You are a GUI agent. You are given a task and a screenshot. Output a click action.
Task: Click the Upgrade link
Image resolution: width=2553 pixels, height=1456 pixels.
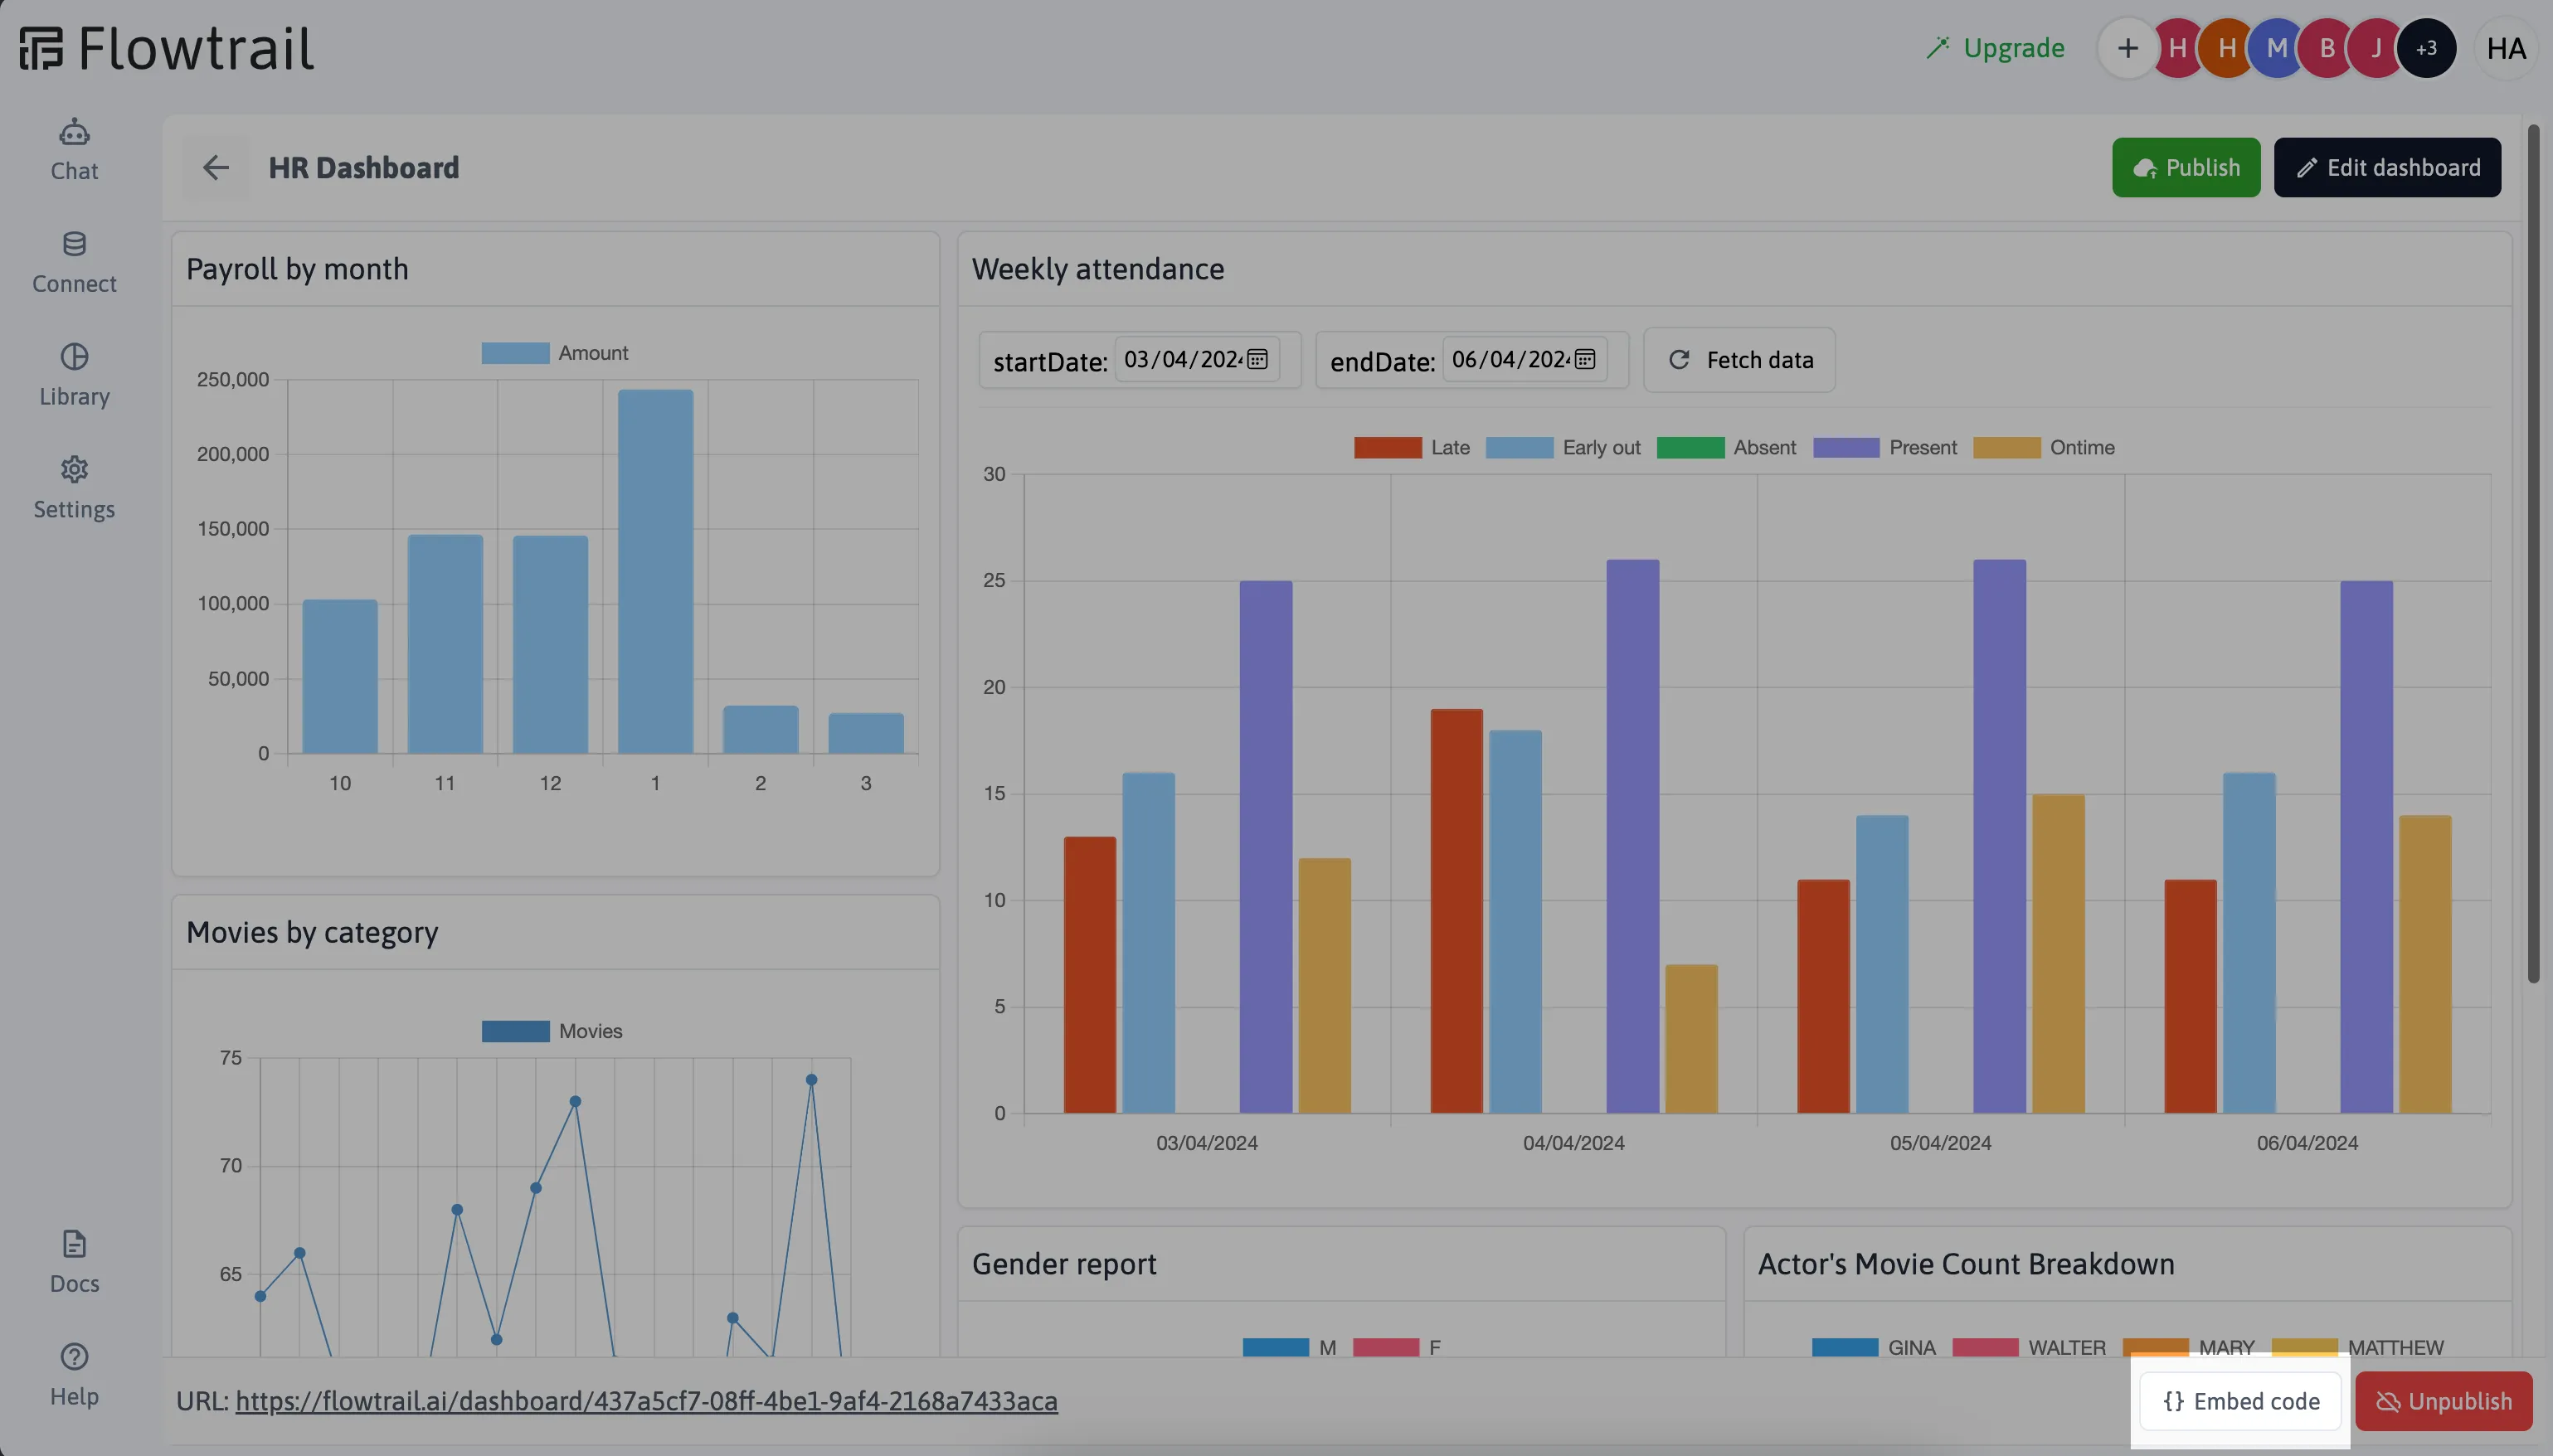pos(1995,48)
